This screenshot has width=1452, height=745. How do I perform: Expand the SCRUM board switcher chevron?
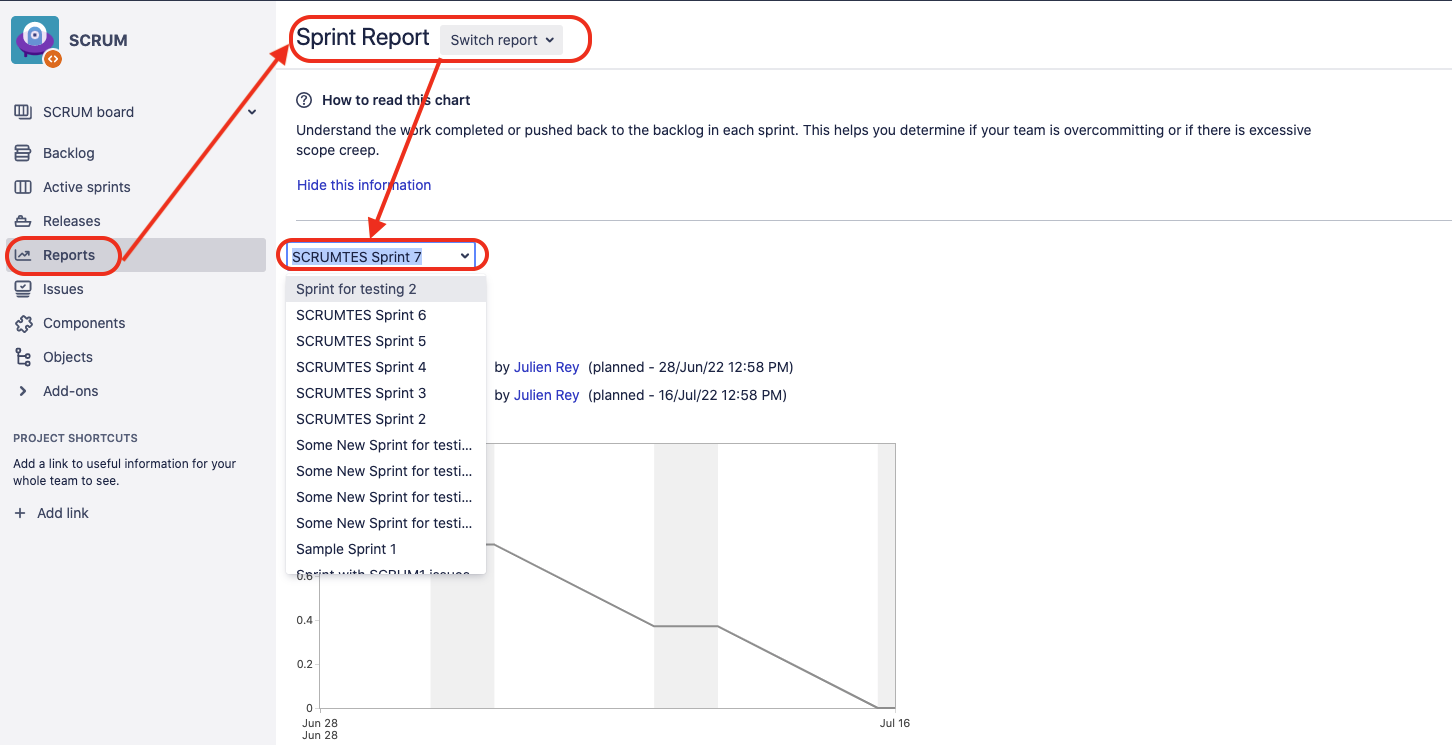252,112
